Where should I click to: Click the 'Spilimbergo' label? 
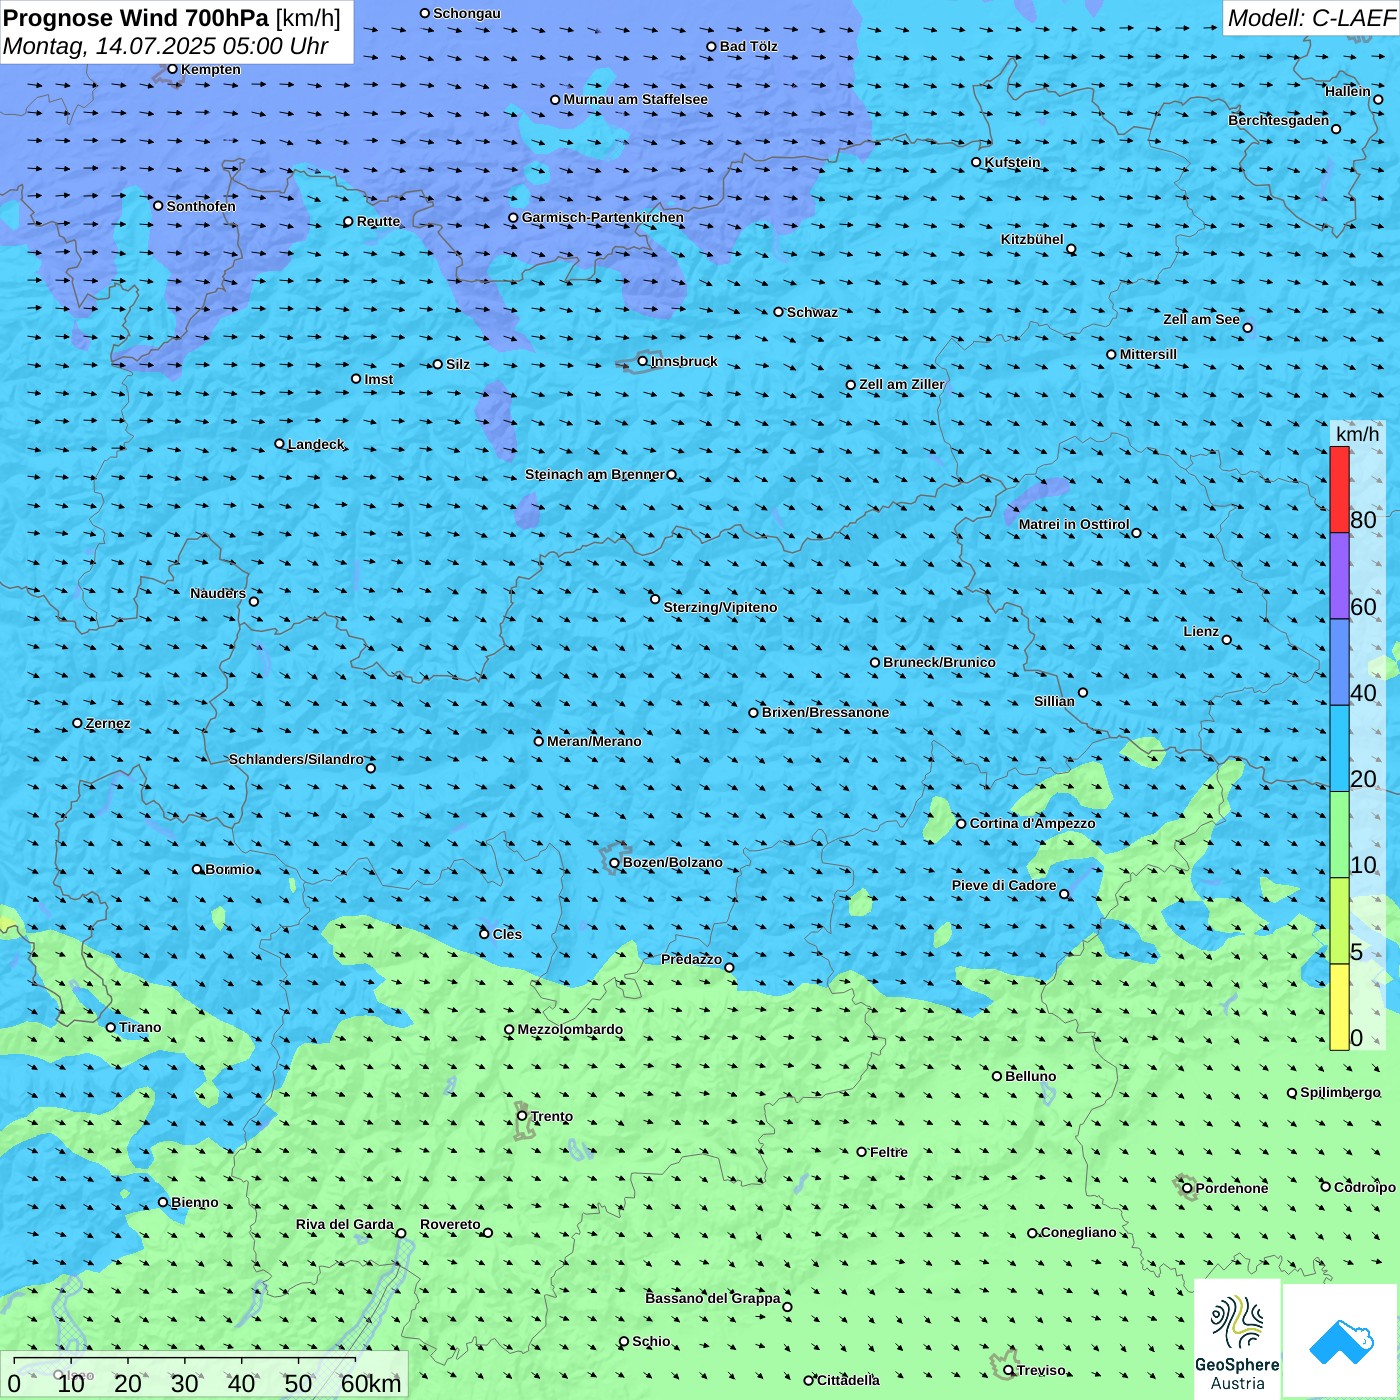click(x=1340, y=1092)
